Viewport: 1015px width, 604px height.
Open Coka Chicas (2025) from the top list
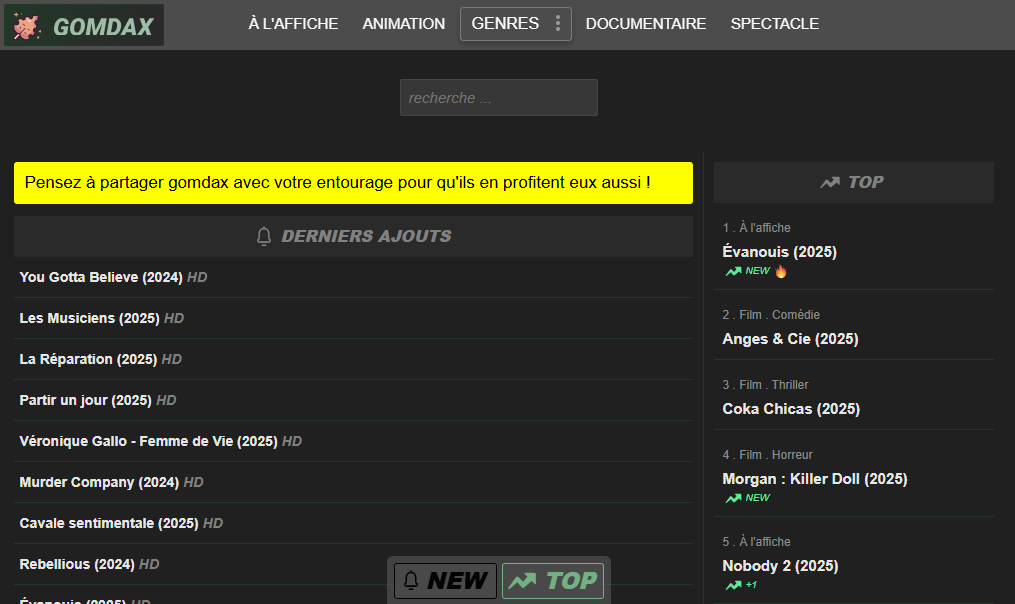(790, 409)
